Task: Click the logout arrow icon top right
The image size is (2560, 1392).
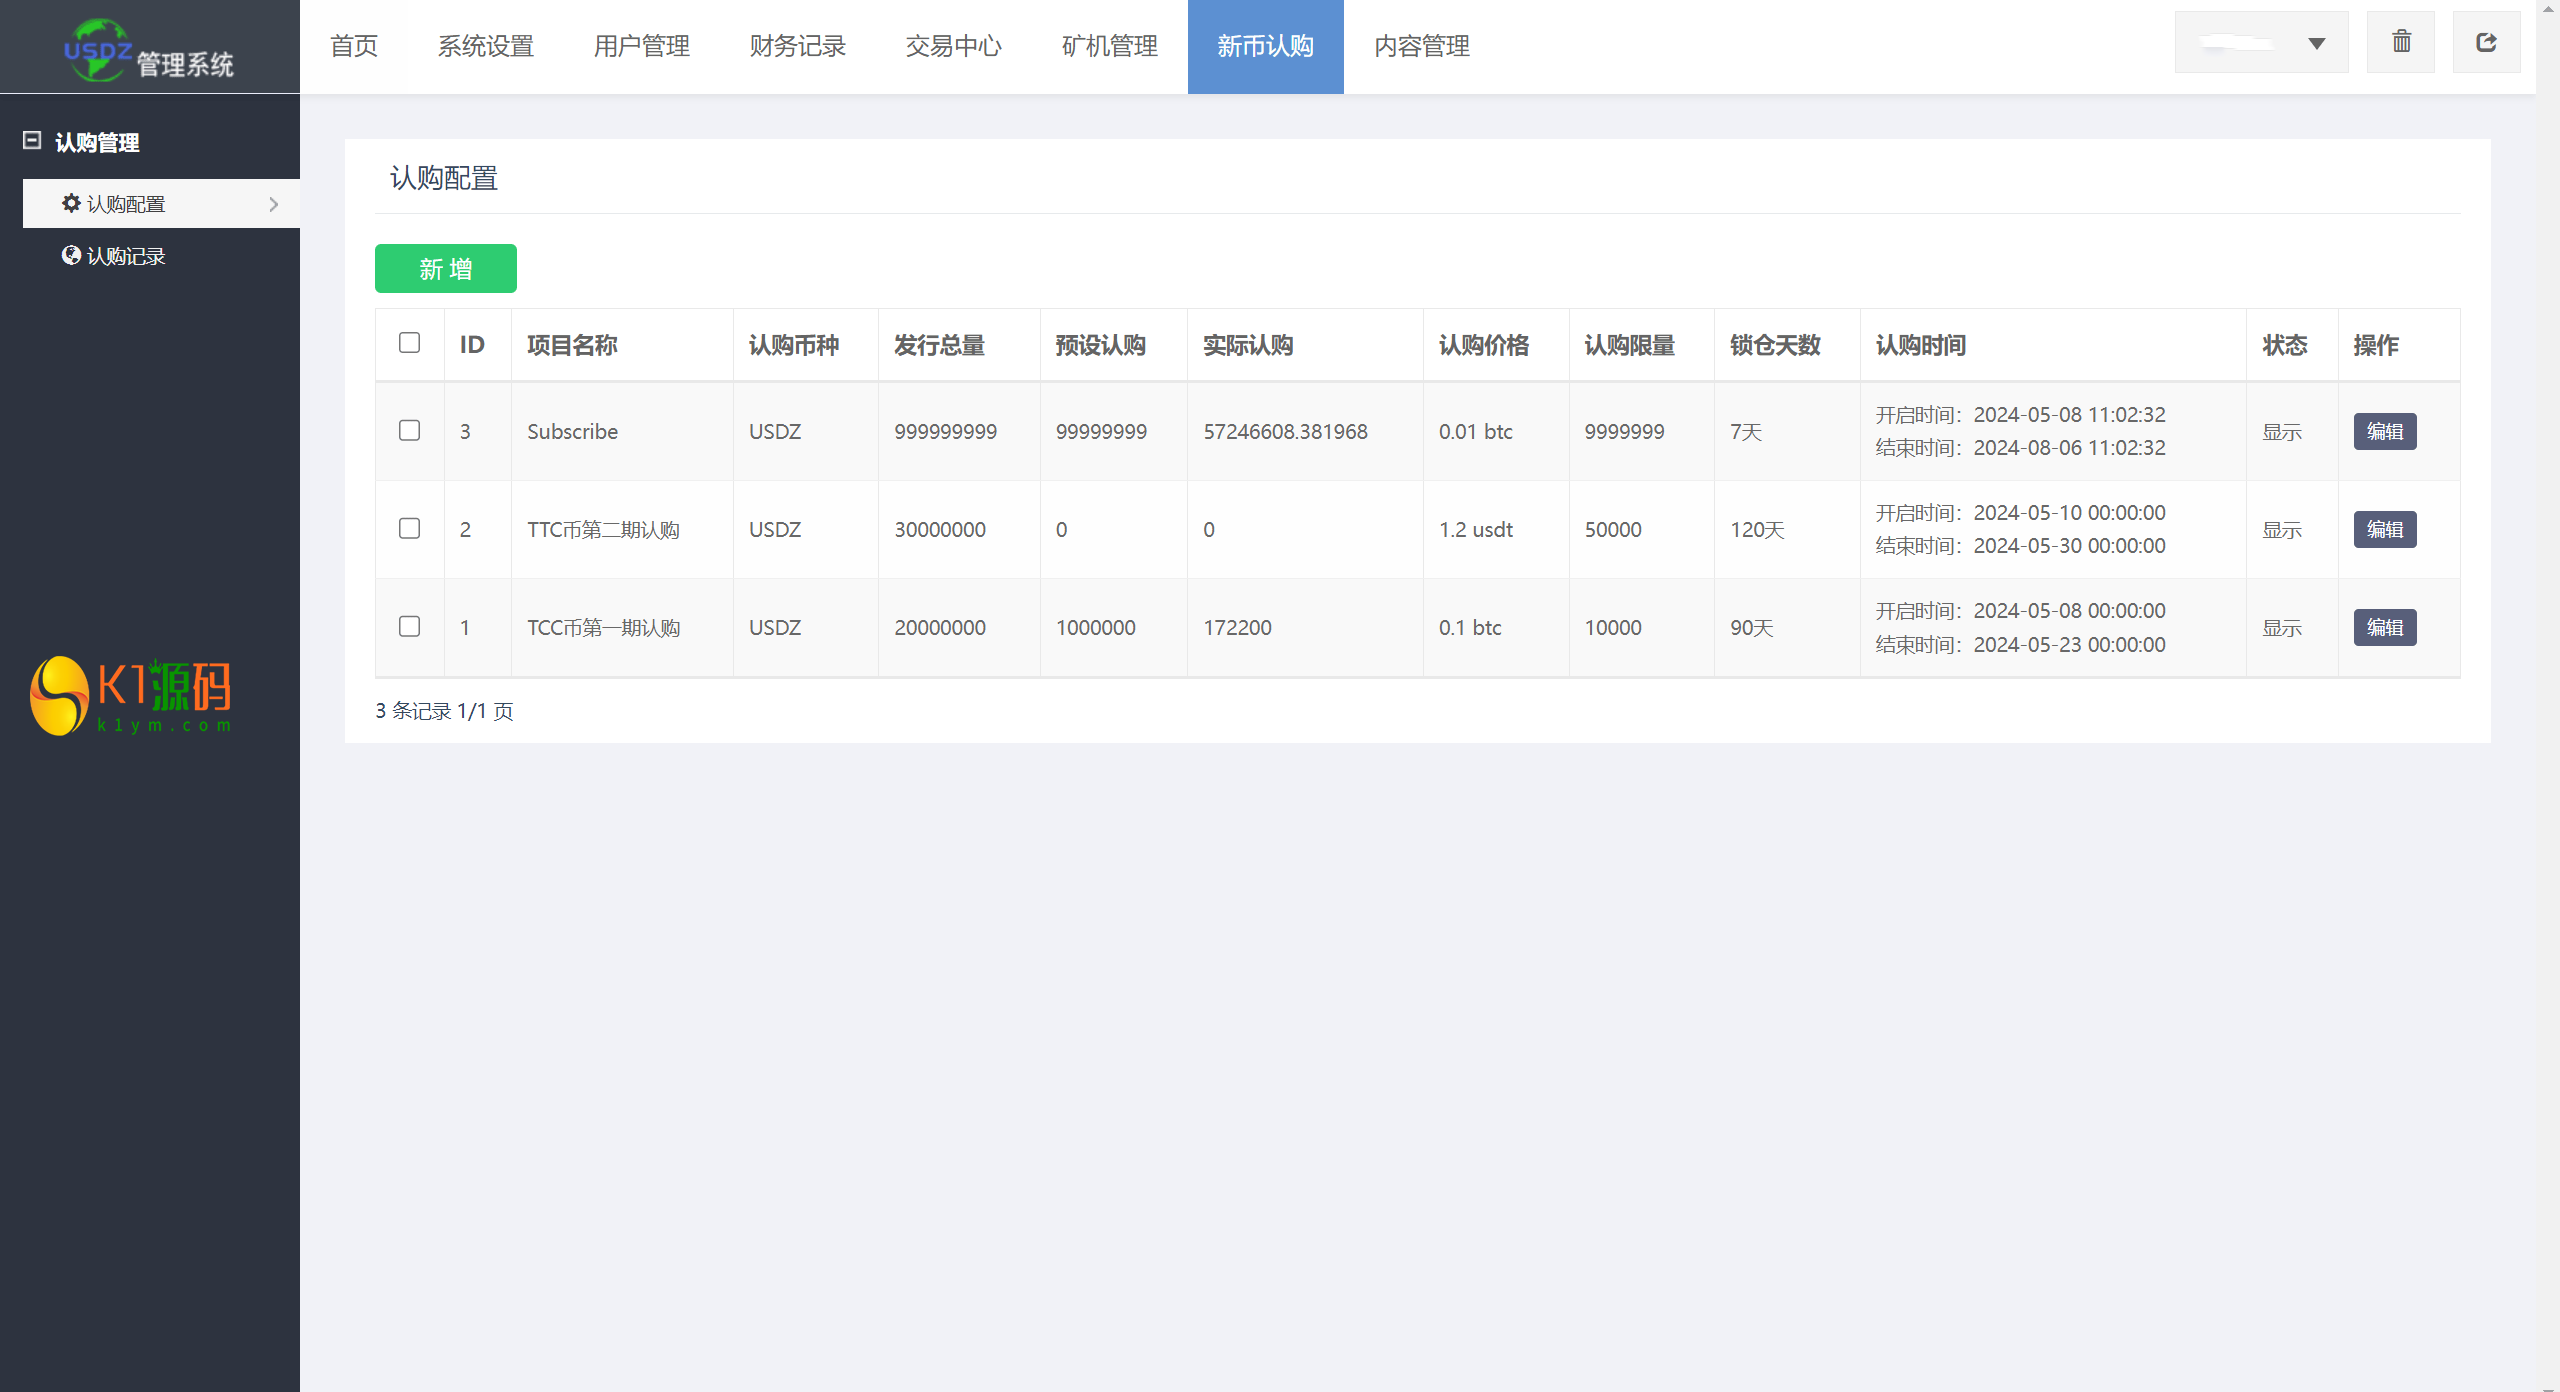Action: (2486, 42)
